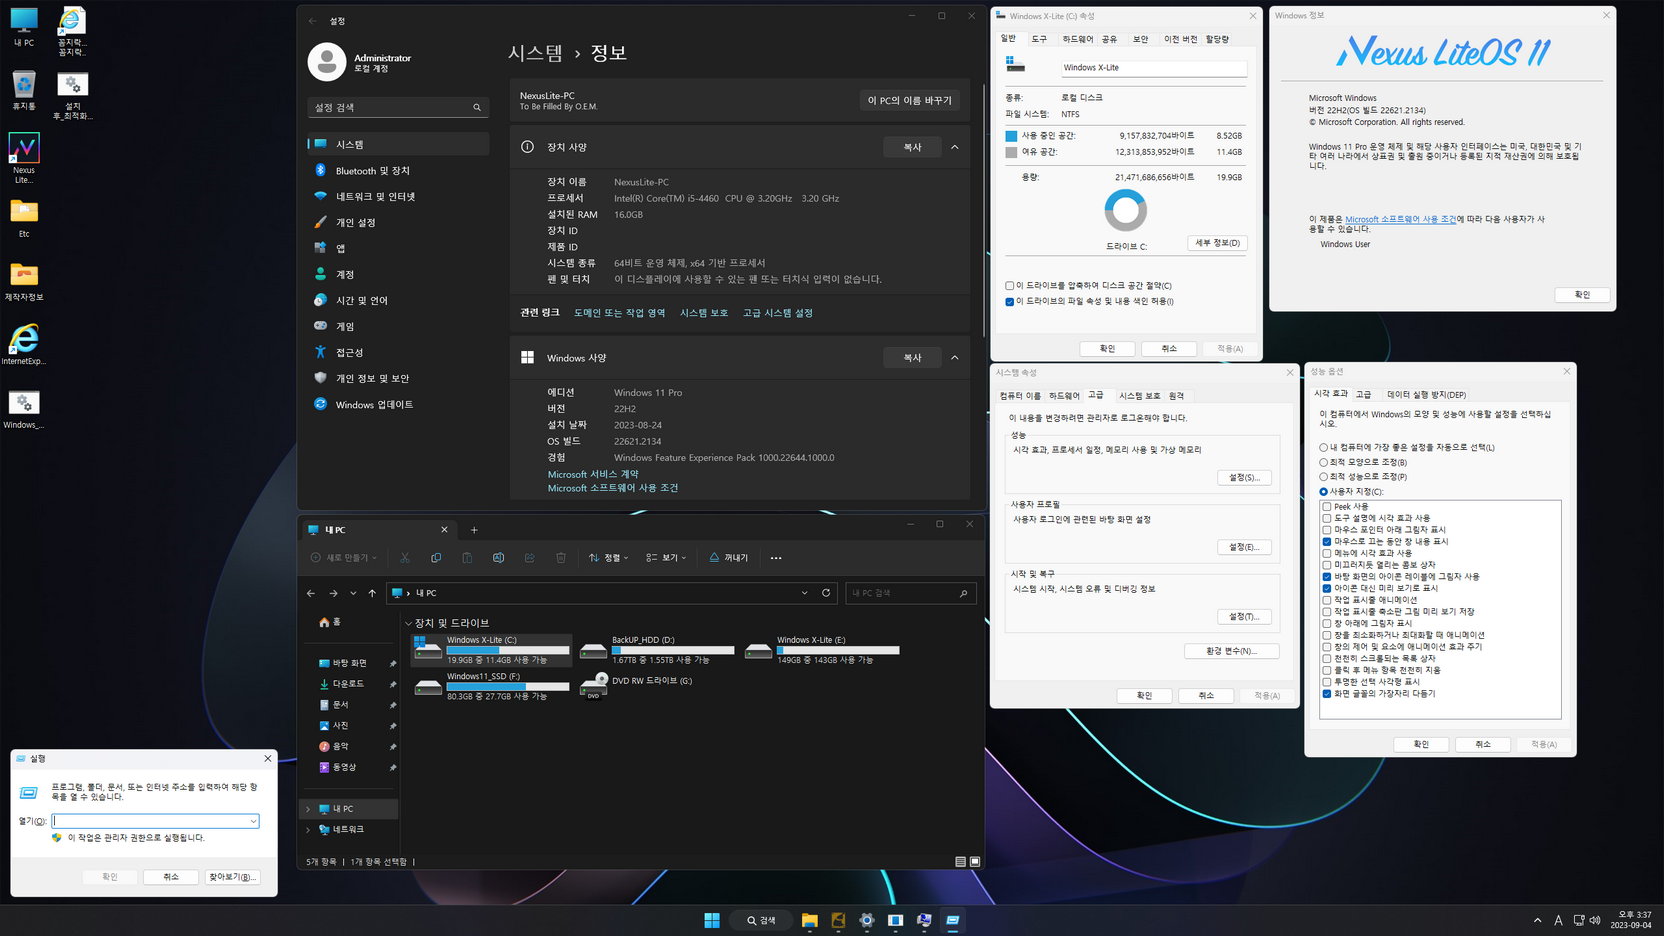Uncheck 마우스로 끄는 동안 창 내용 표시
The image size is (1664, 936).
point(1327,542)
